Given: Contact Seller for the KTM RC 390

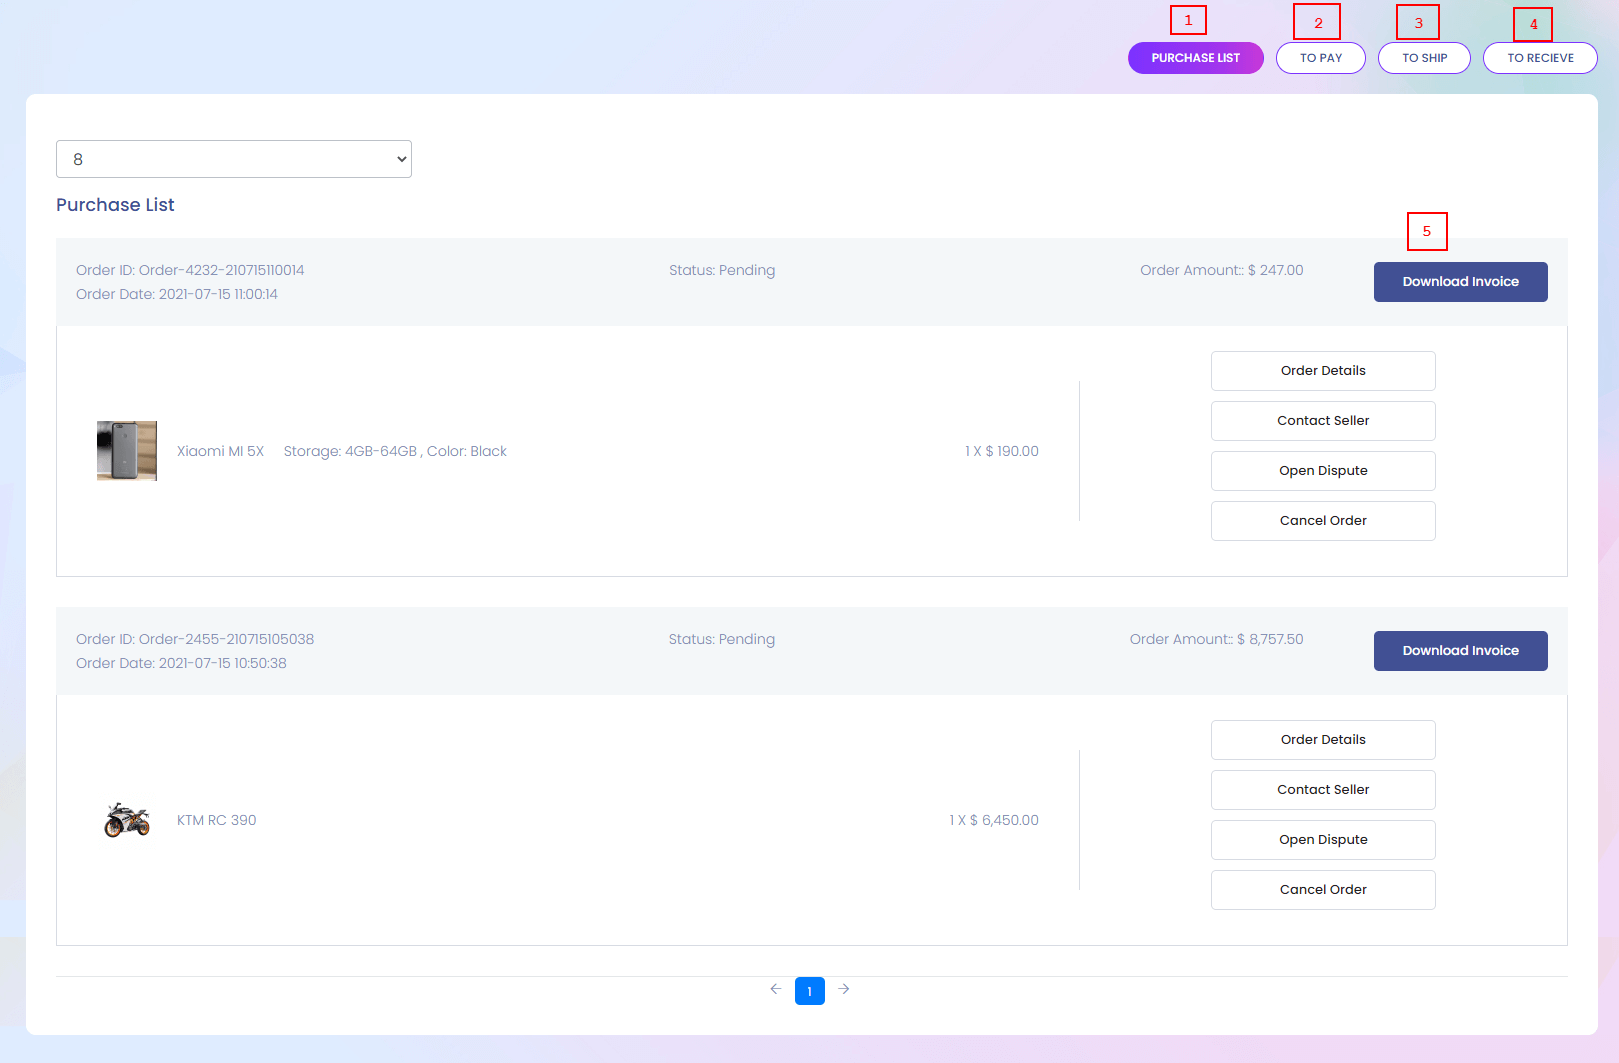Looking at the screenshot, I should tap(1323, 790).
